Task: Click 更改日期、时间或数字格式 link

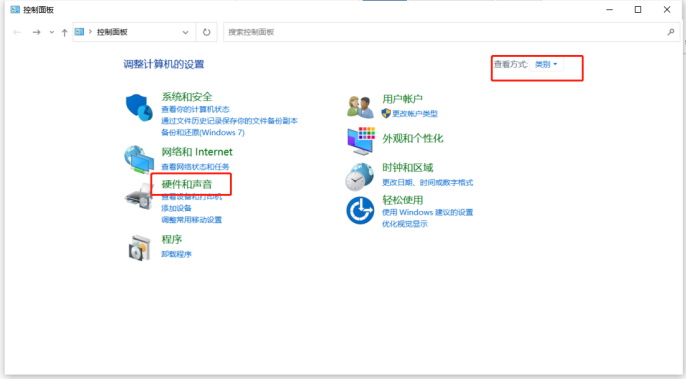Action: 427,182
